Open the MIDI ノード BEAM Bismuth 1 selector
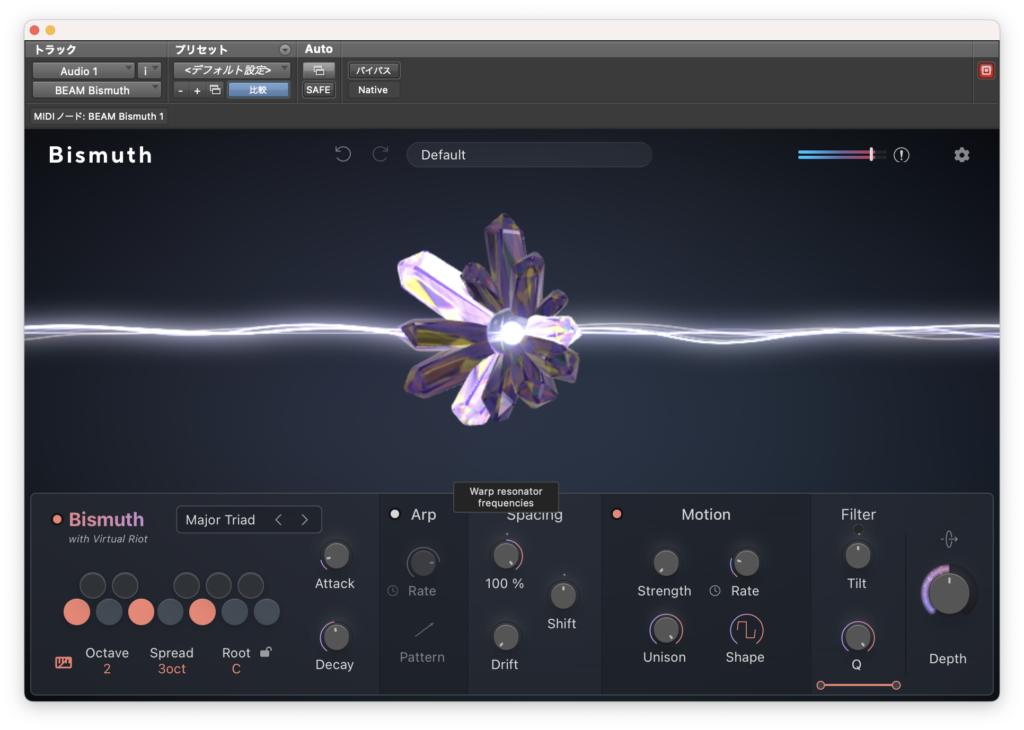The height and width of the screenshot is (730, 1024). click(x=99, y=116)
